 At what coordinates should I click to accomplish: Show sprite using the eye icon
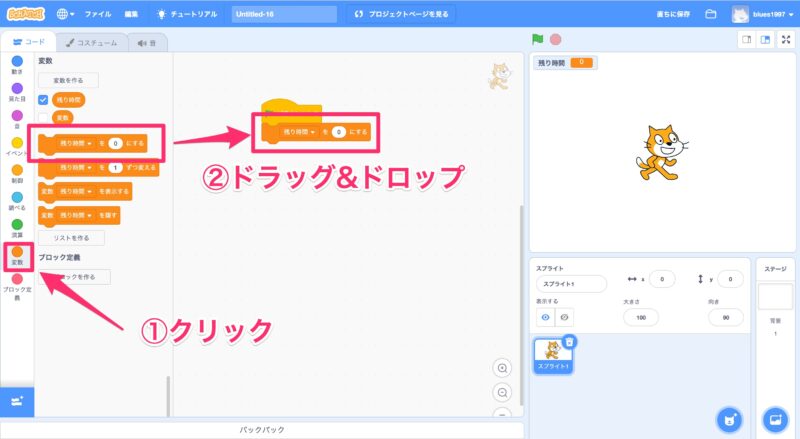[546, 316]
